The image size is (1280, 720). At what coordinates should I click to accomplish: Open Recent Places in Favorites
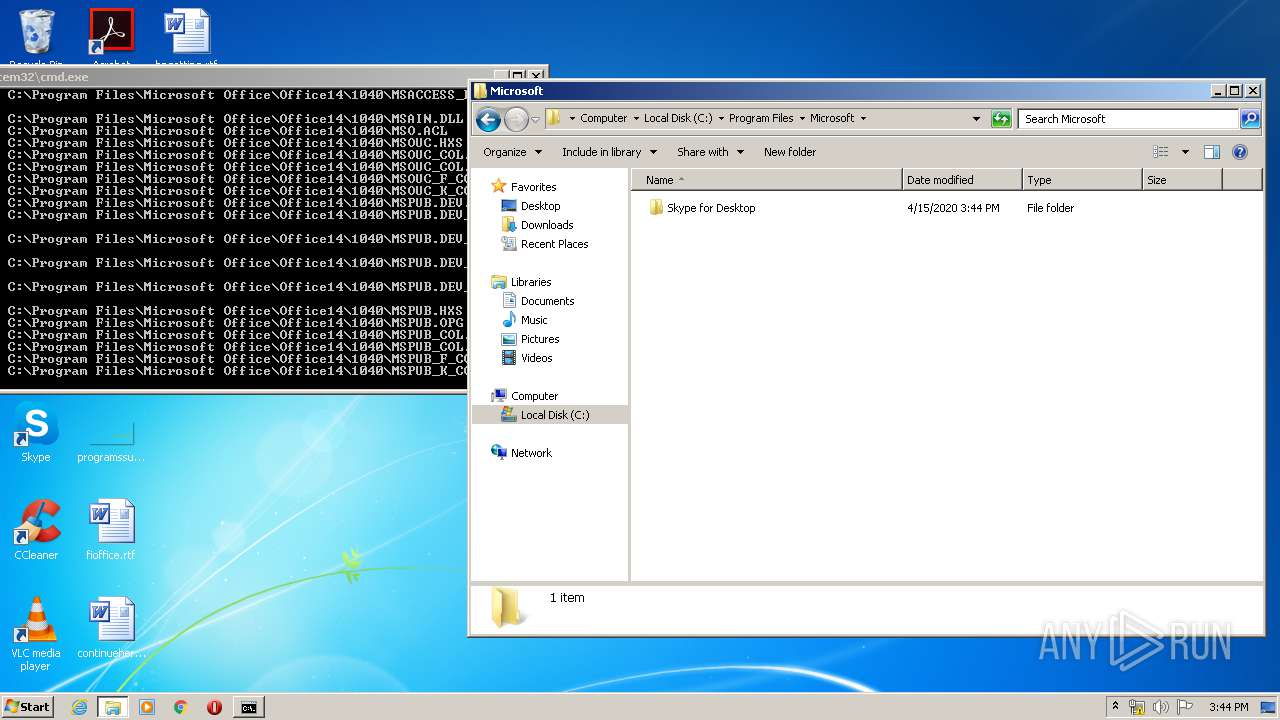(554, 244)
